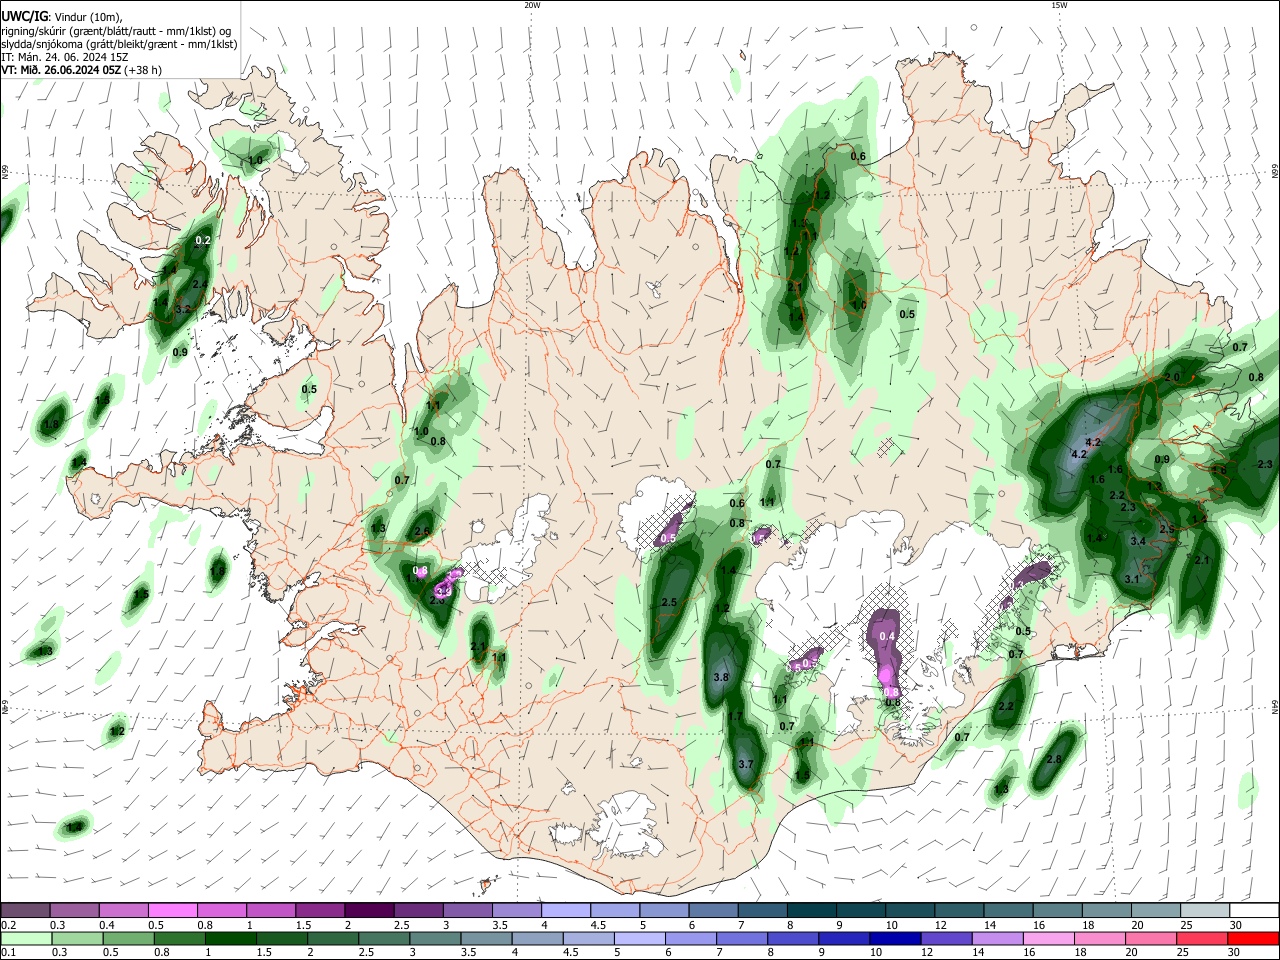
Task: Click the dull mauve 0.2 snow scale swatch
Action: click(x=26, y=910)
